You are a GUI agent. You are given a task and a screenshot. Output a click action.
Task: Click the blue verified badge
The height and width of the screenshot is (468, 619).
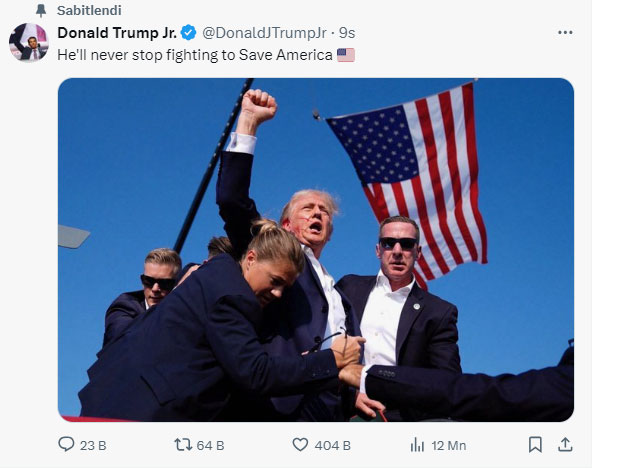point(188,32)
